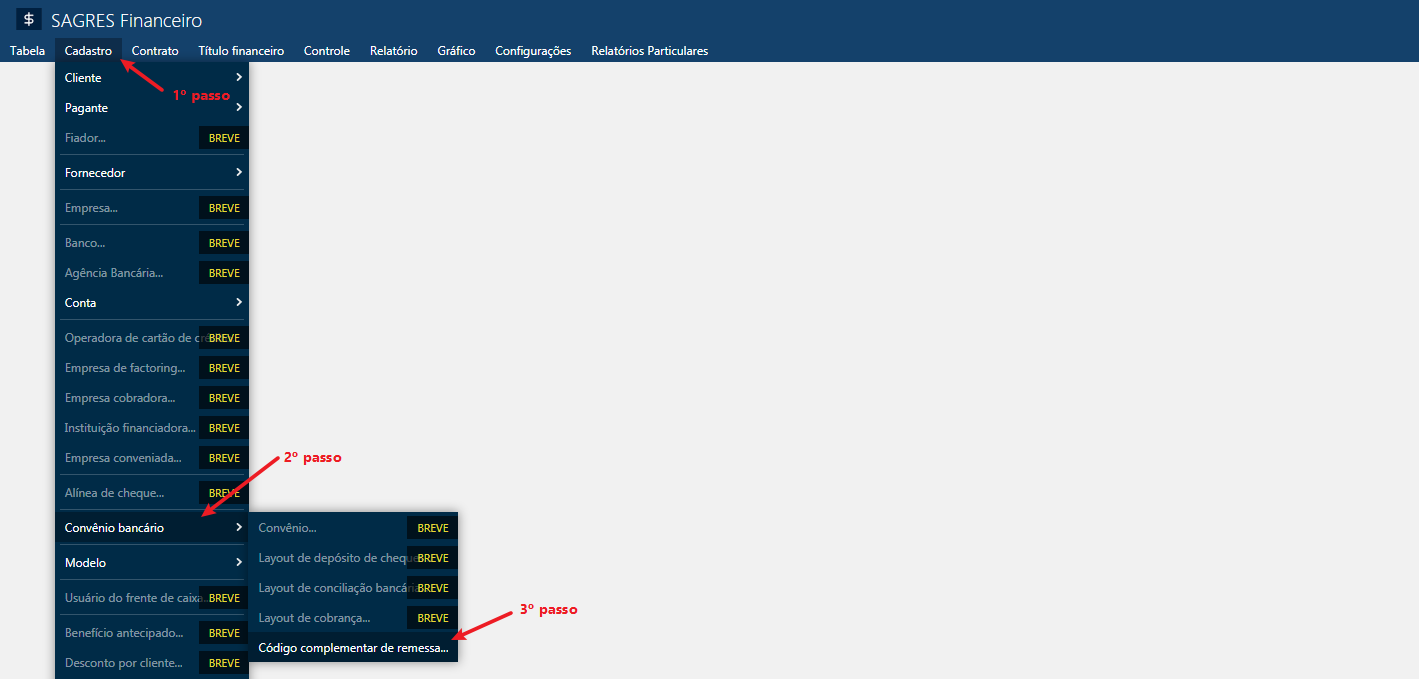Open the Controle menu
The width and height of the screenshot is (1419, 679).
click(327, 51)
